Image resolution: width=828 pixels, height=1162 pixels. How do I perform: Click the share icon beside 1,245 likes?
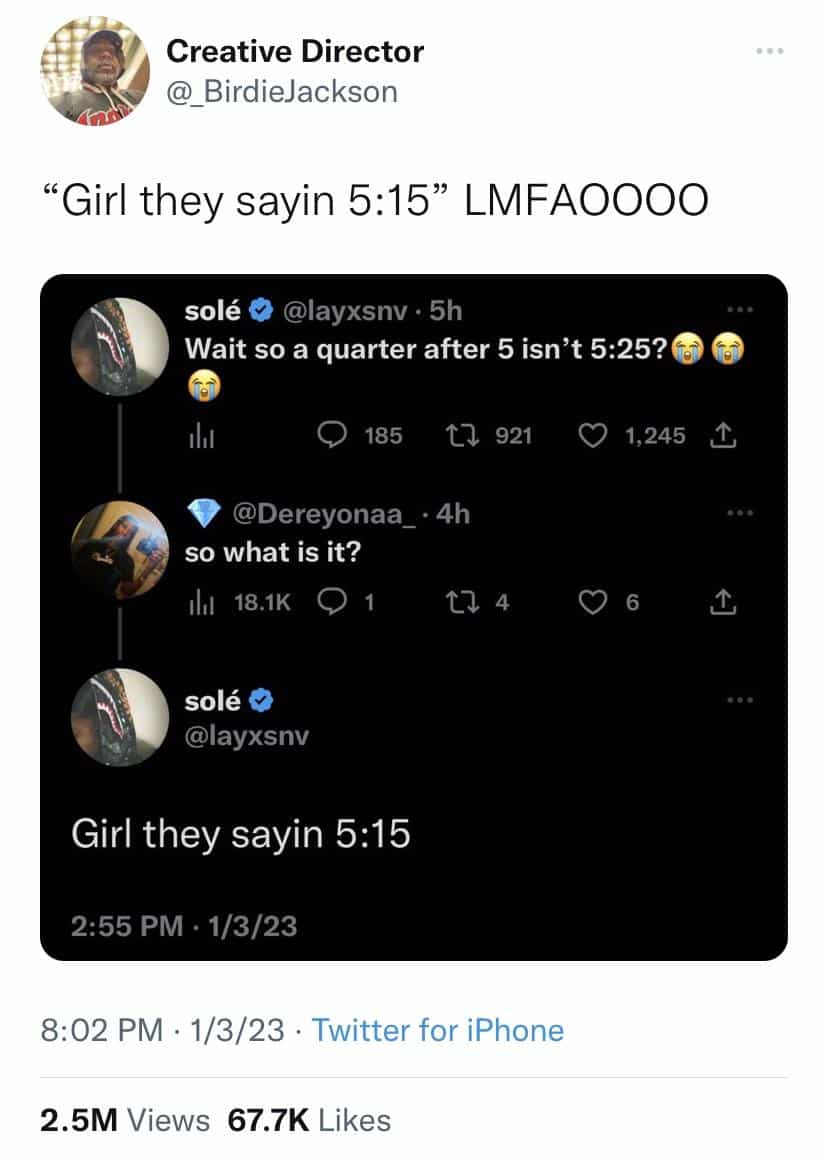[723, 436]
